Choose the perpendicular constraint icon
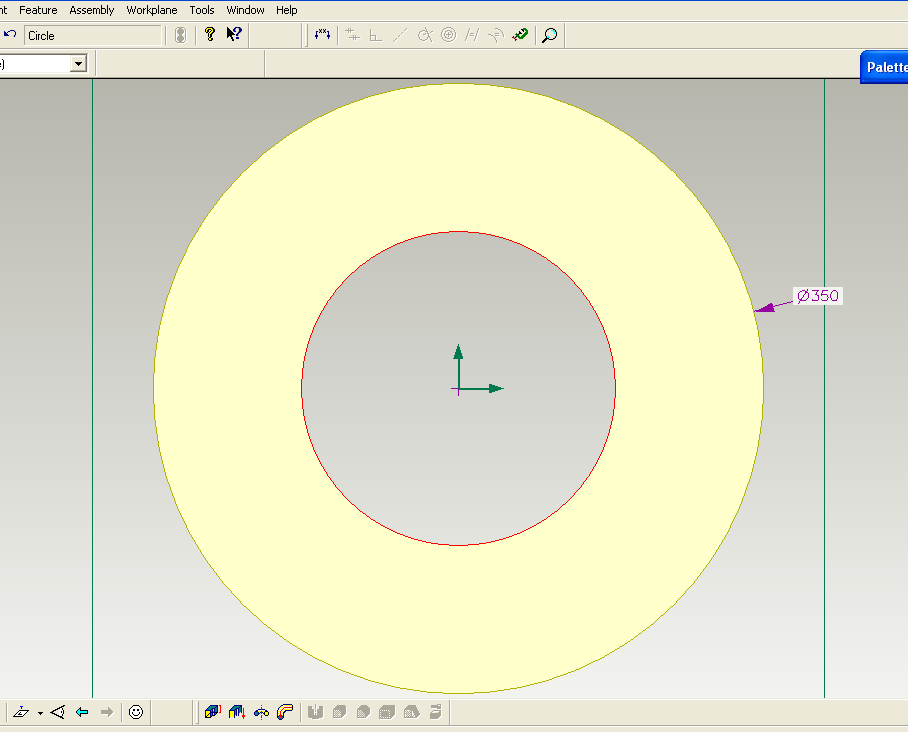The width and height of the screenshot is (908, 732). [x=376, y=35]
